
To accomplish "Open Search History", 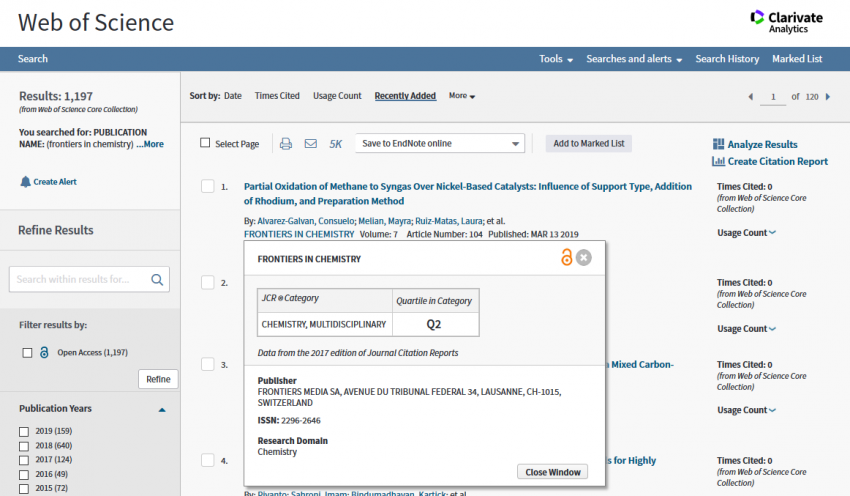I will tap(727, 59).
